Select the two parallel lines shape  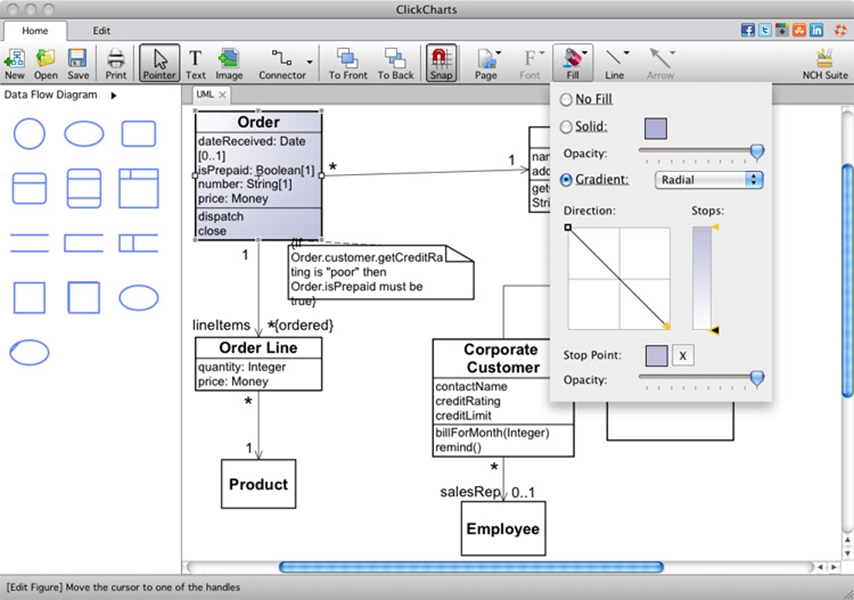(x=29, y=243)
